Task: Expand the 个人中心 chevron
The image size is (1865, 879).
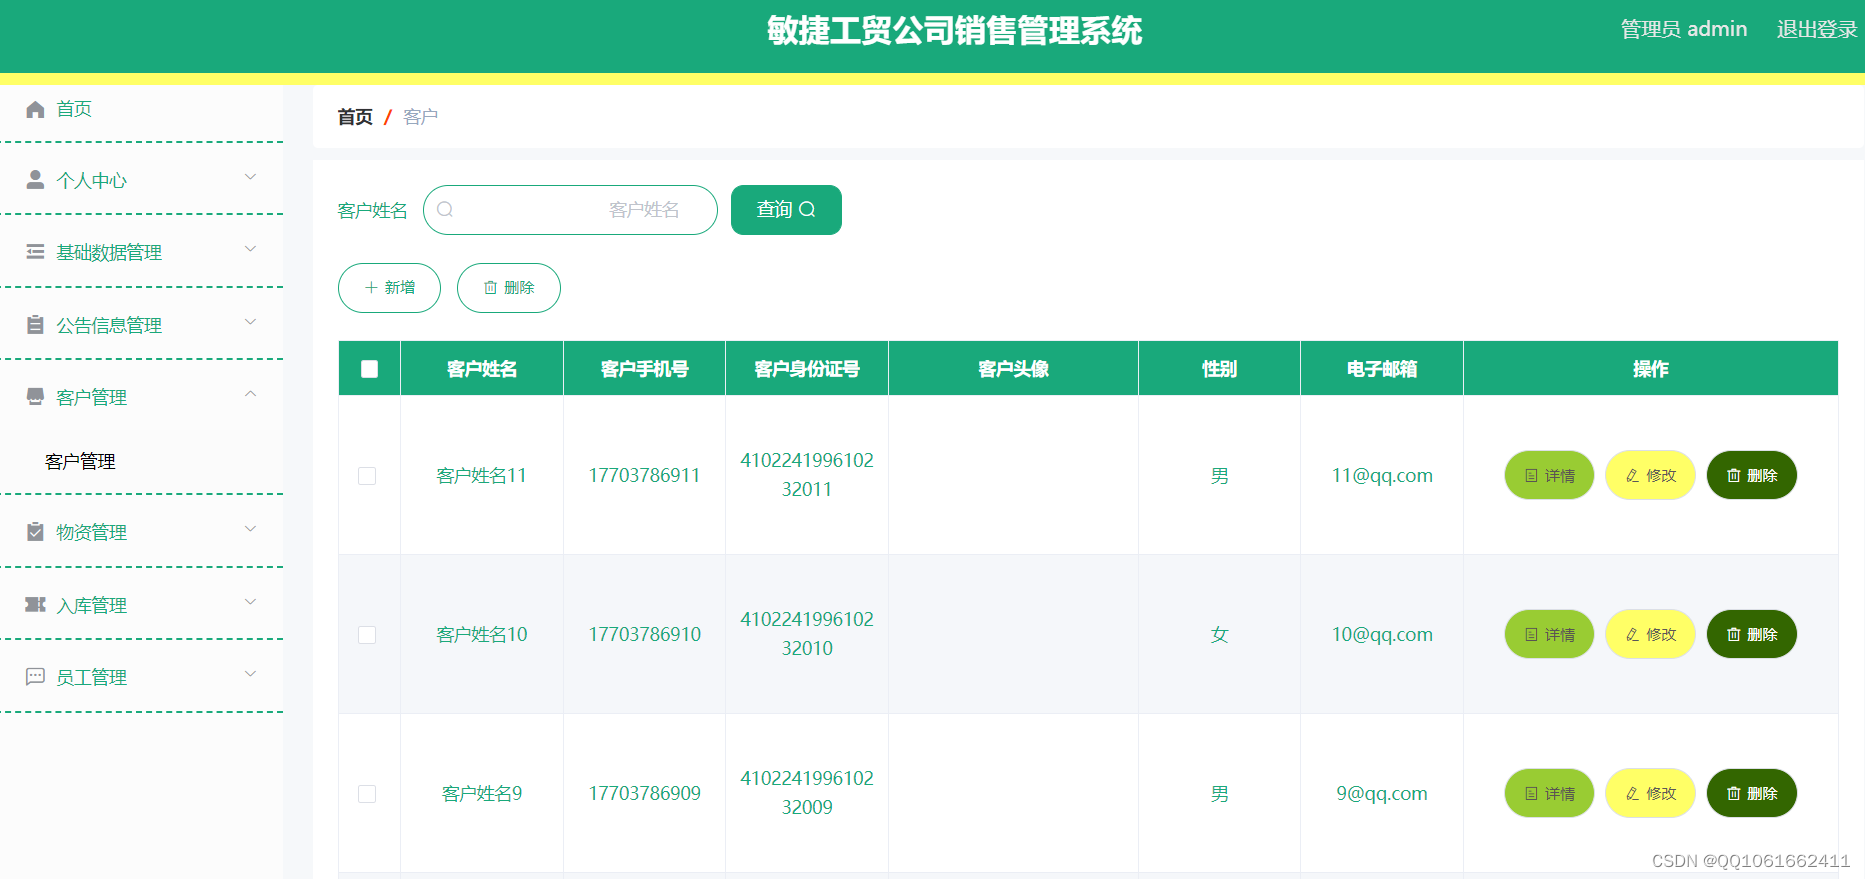Action: click(251, 177)
